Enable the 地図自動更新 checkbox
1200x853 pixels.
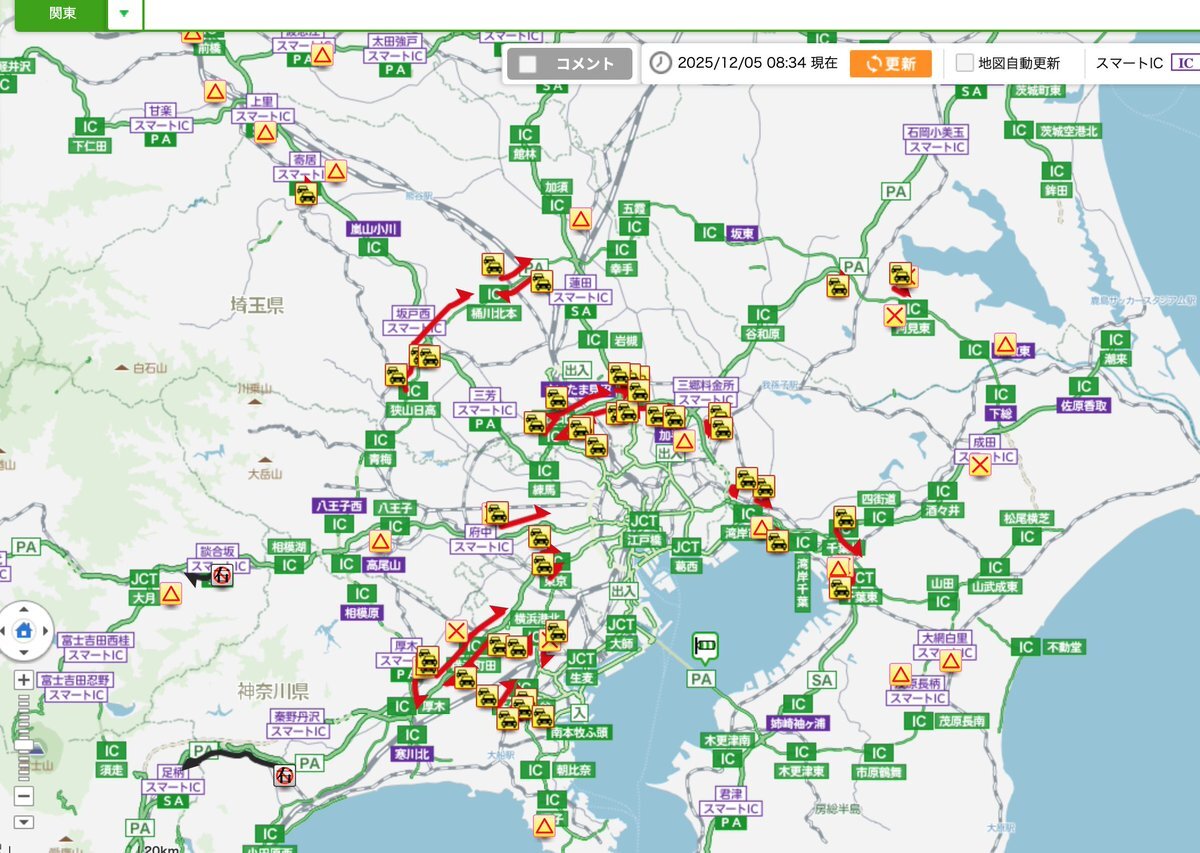pyautogui.click(x=964, y=63)
